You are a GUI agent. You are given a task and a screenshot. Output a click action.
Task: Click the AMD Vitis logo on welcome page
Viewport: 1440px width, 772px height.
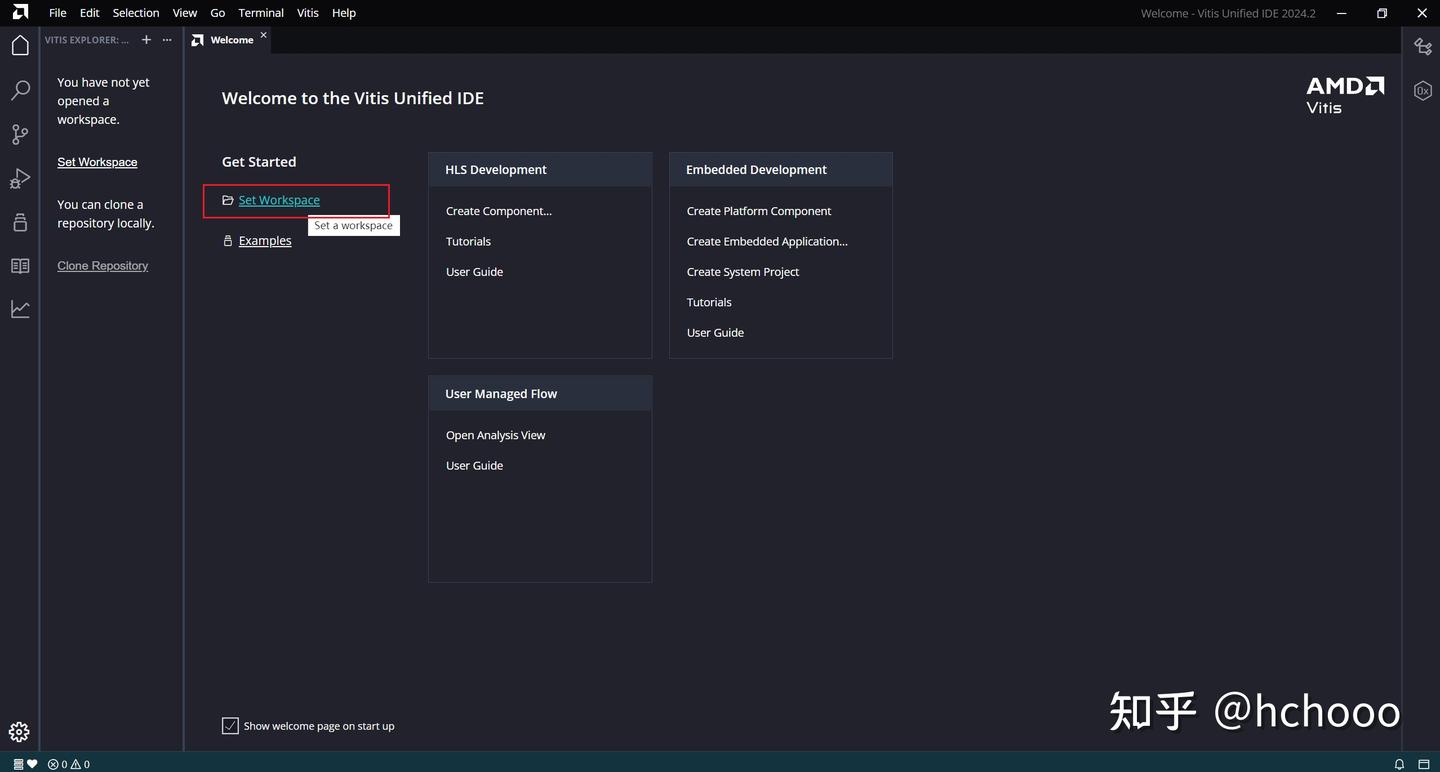point(1345,96)
